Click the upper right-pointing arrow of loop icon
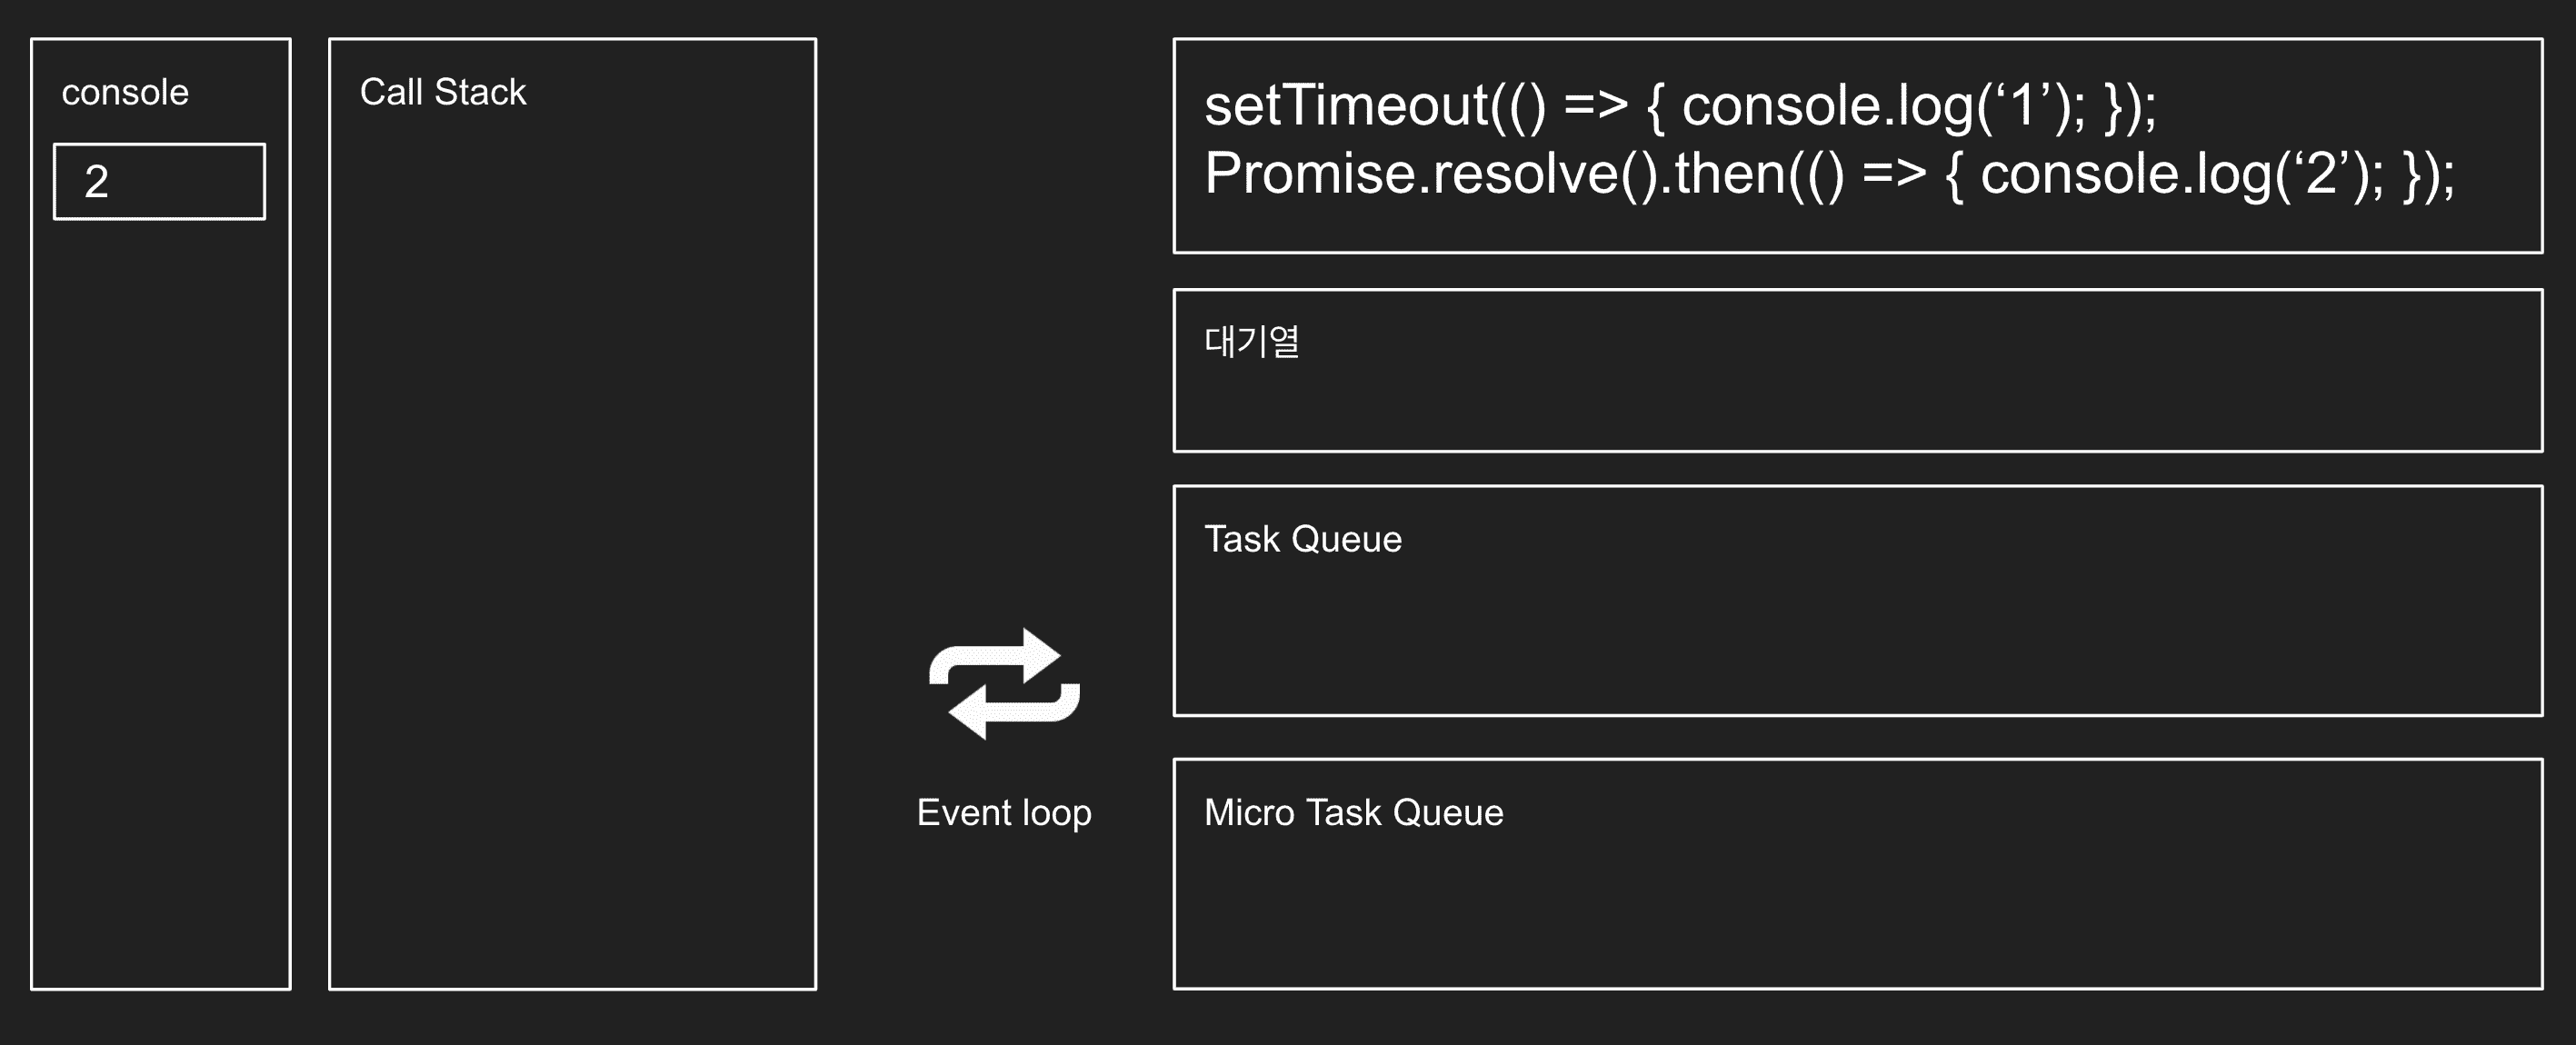 pyautogui.click(x=1000, y=659)
